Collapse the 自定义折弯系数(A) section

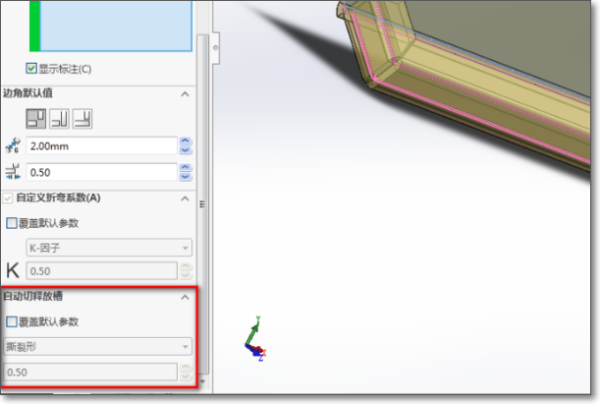(185, 198)
